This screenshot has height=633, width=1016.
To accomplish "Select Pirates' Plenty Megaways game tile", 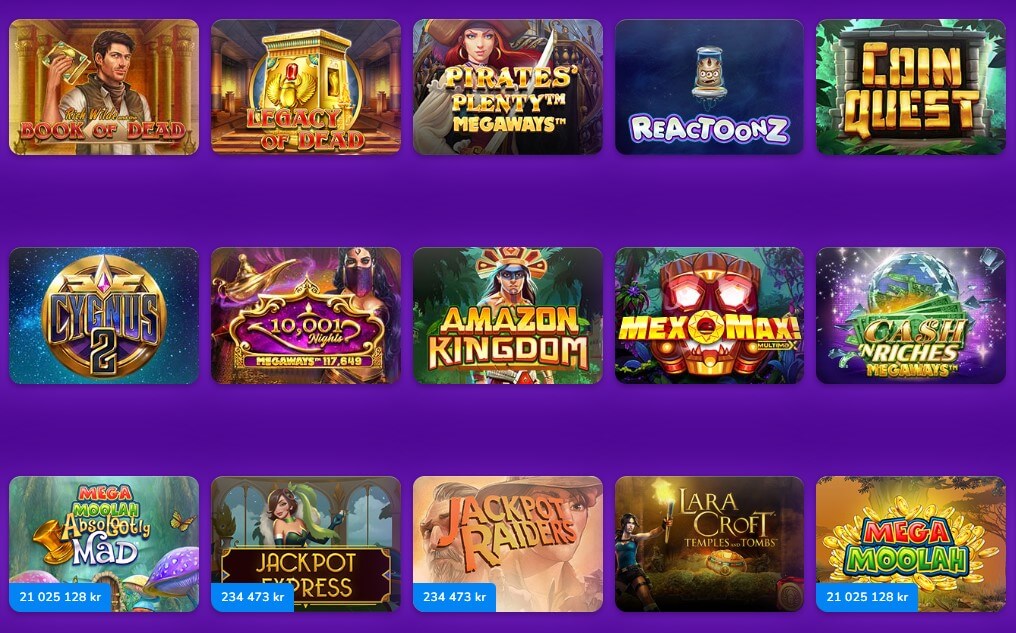I will point(508,87).
